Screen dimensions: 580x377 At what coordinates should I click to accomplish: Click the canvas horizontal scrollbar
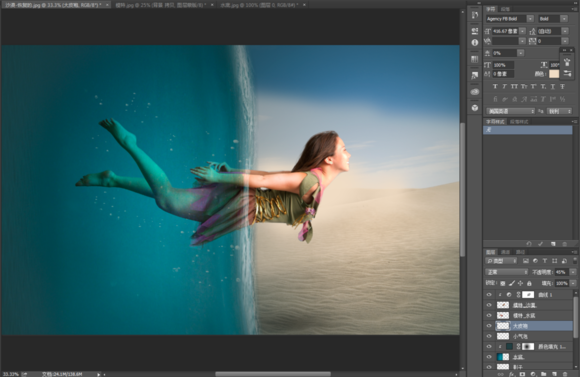click(273, 374)
